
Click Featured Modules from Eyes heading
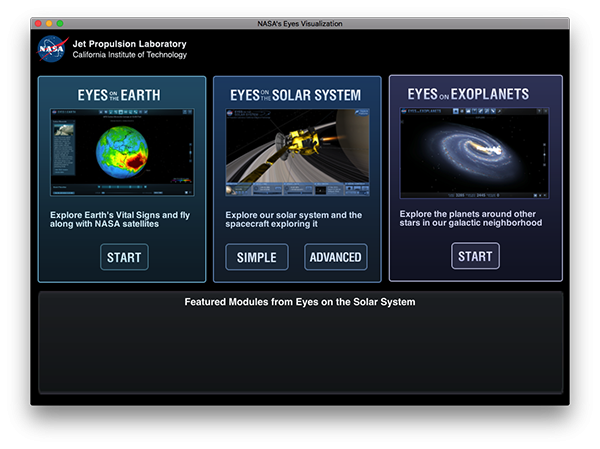tap(300, 302)
